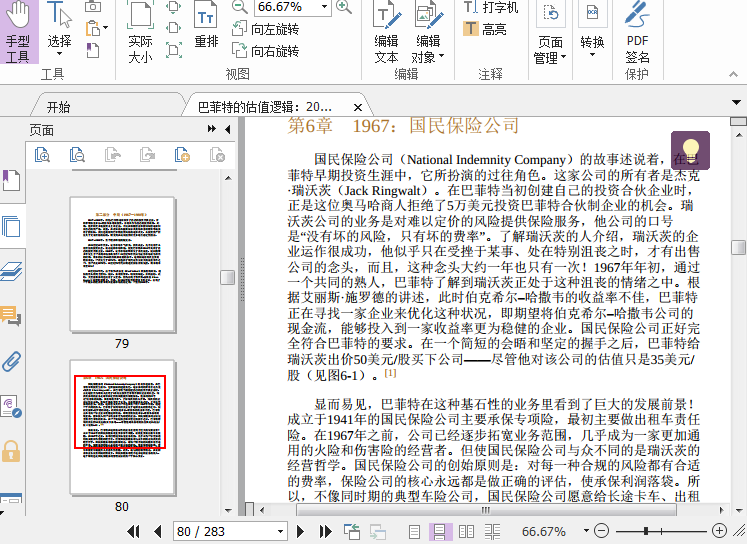Switch to the Start (开始) tab
This screenshot has height=544, width=747.
[x=59, y=107]
